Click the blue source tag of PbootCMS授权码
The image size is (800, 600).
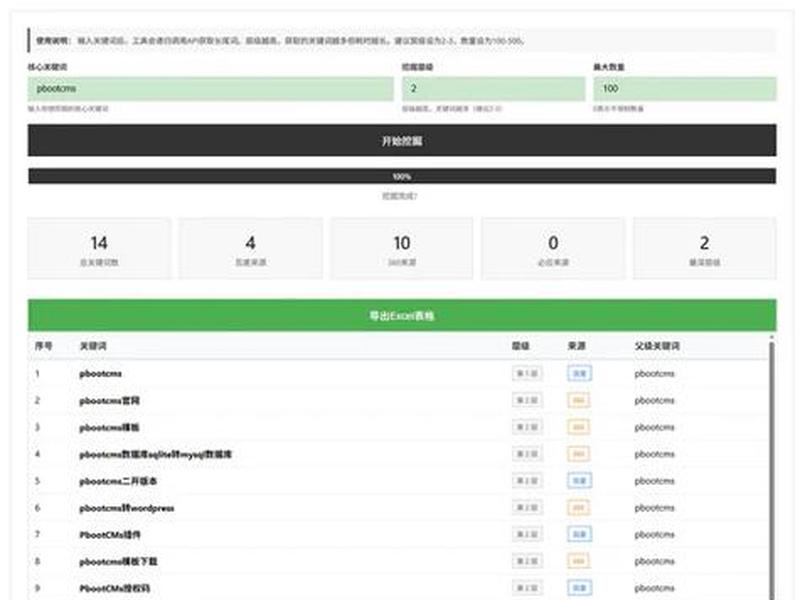579,588
